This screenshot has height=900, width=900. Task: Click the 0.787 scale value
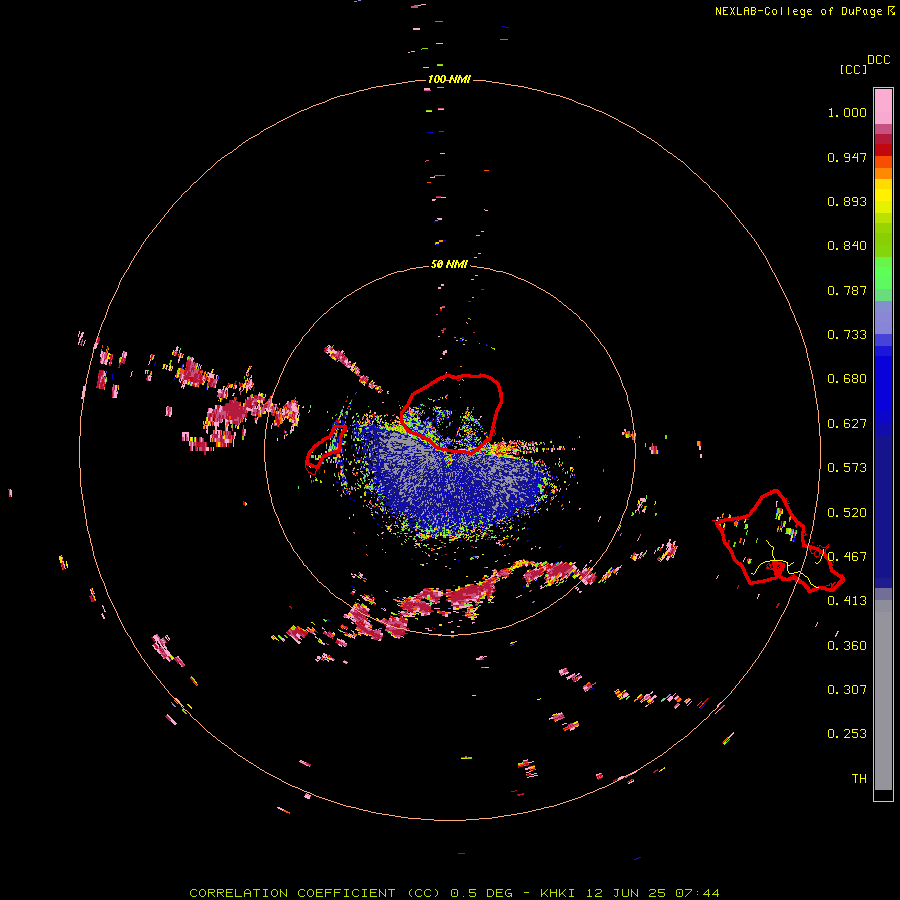(847, 290)
